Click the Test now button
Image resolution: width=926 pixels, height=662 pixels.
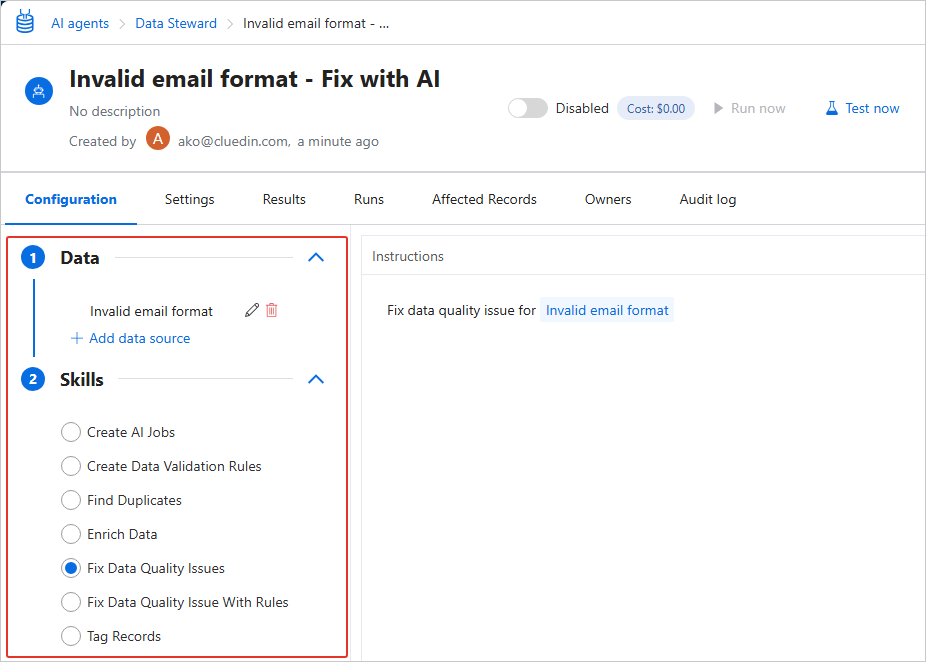(863, 108)
